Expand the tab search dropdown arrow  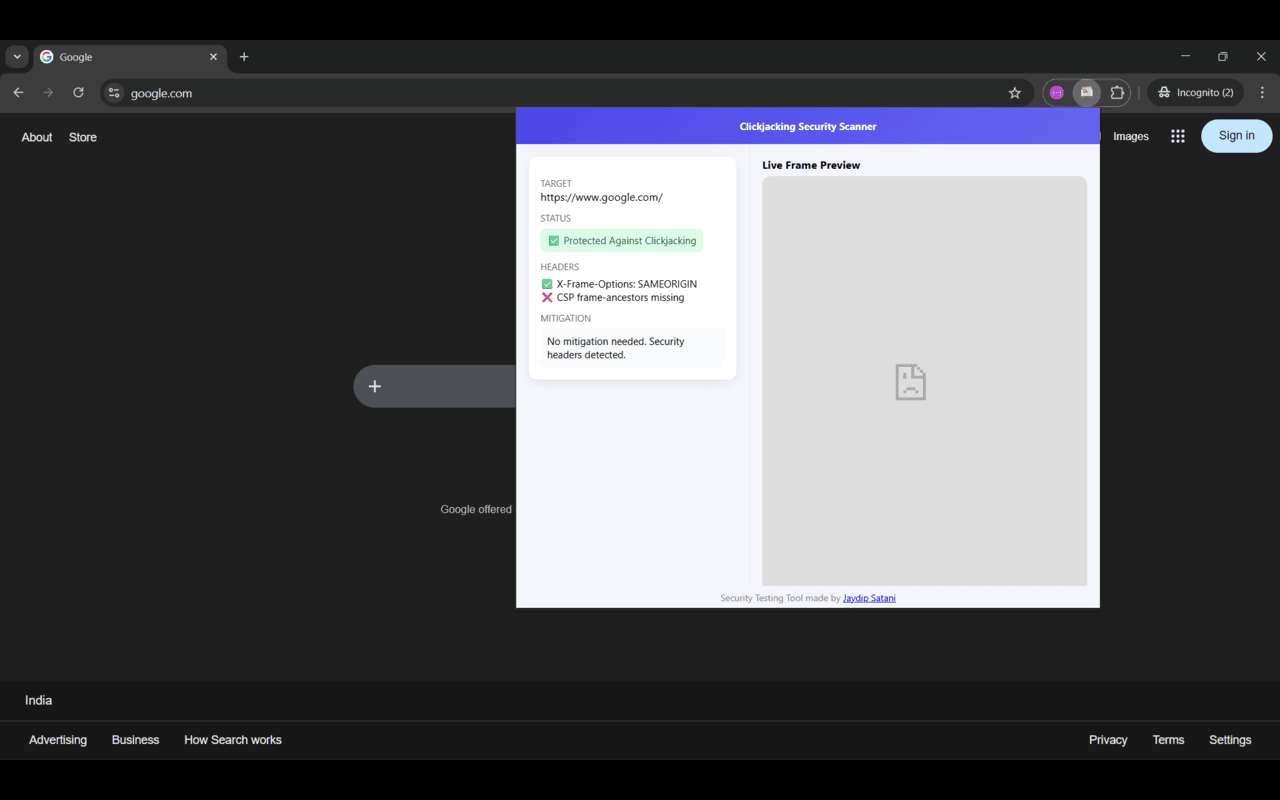[x=17, y=57]
